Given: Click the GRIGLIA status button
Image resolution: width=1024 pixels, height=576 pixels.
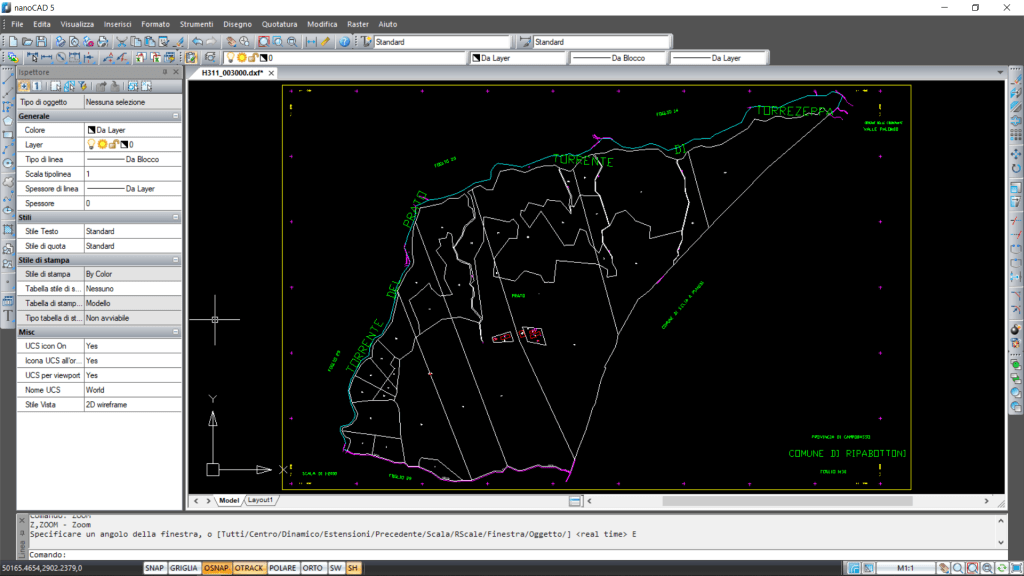Looking at the screenshot, I should point(183,568).
